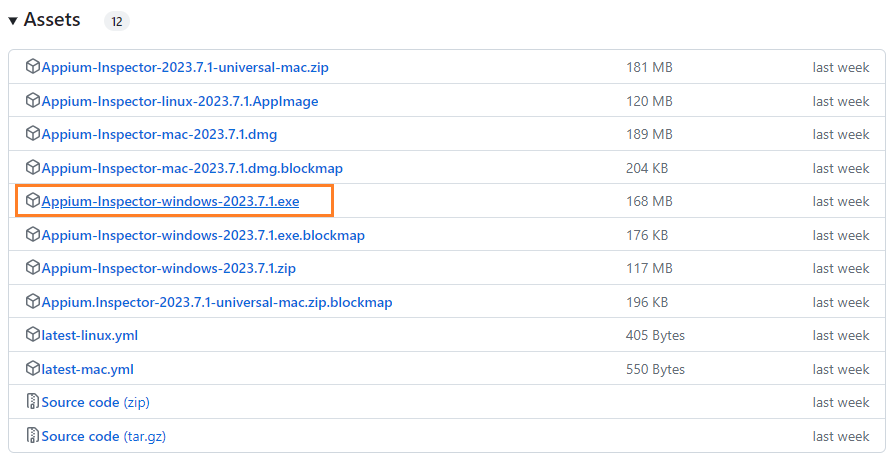Download Appium-Inspector-2023.7.1-universal-mac.zip
Screen dimensions: 895x463
[185, 67]
